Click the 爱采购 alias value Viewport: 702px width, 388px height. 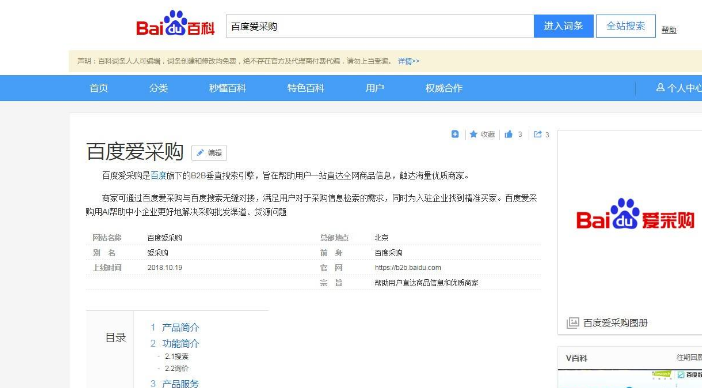[158, 253]
